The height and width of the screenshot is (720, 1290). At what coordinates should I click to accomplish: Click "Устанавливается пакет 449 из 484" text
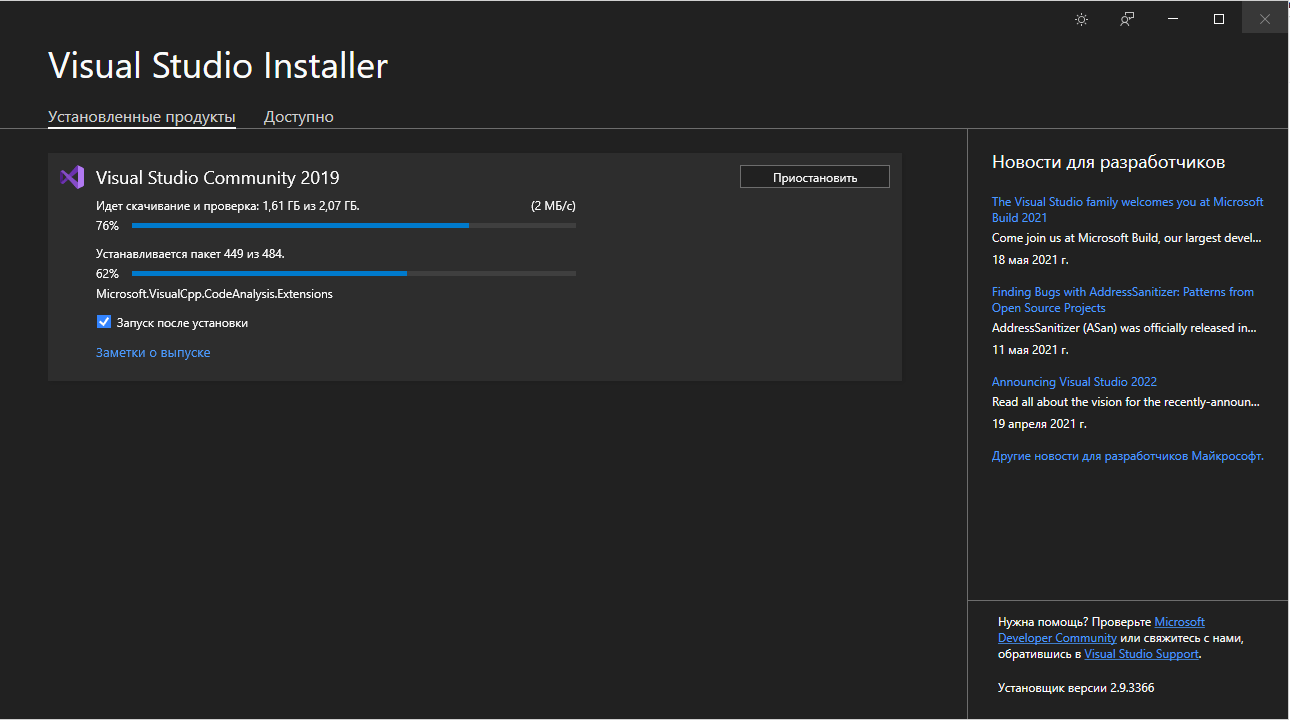click(190, 254)
